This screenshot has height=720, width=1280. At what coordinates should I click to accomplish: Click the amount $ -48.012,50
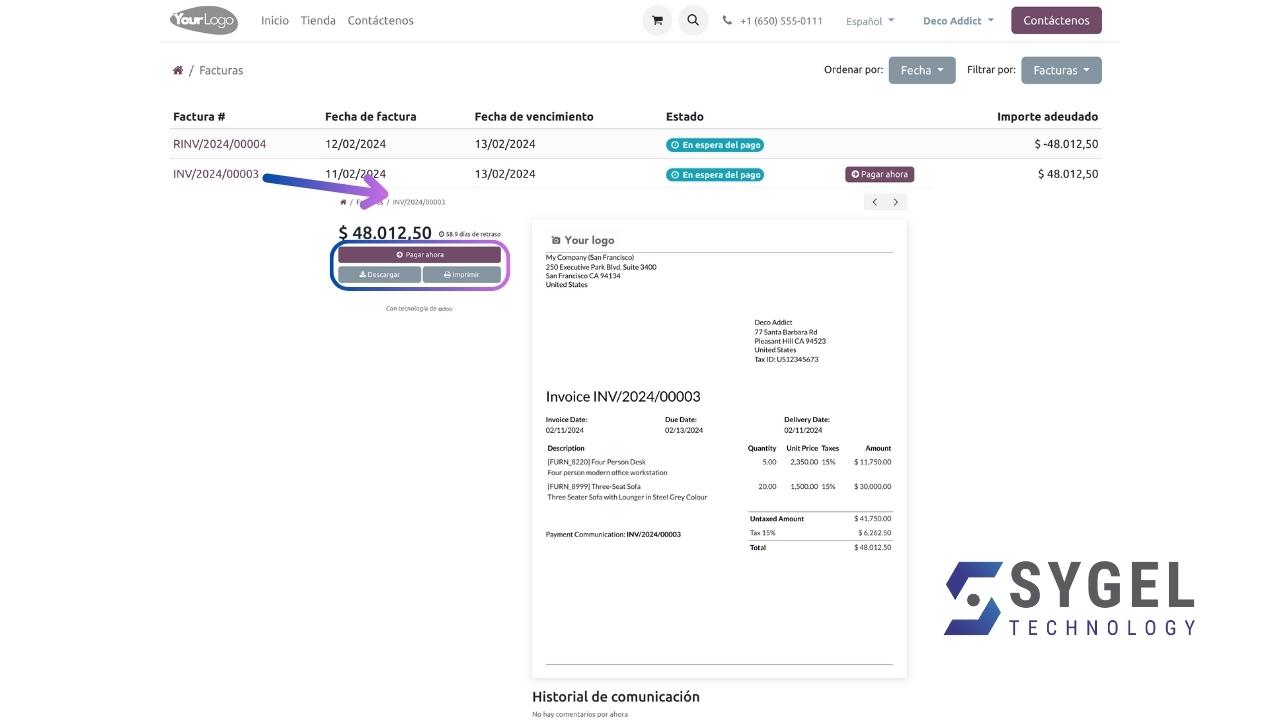coord(1066,144)
